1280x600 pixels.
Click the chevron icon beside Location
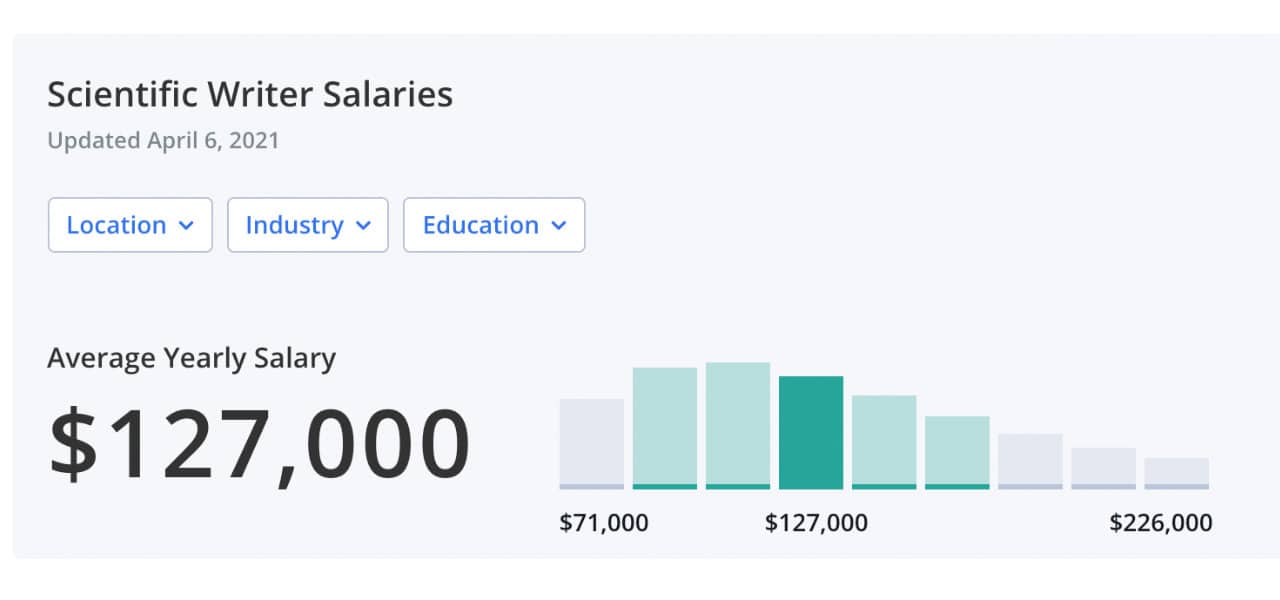coord(186,226)
